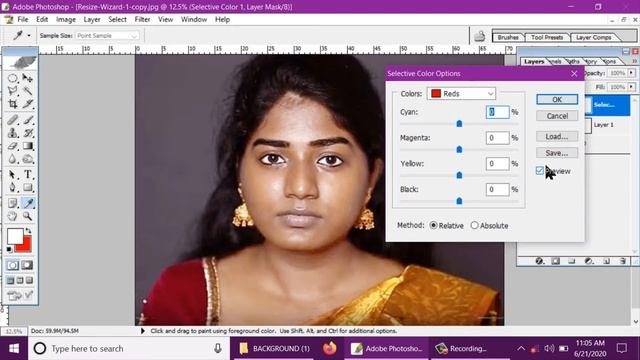Select the Polygonal Lasso tool
This screenshot has height=360, width=640.
click(13, 91)
